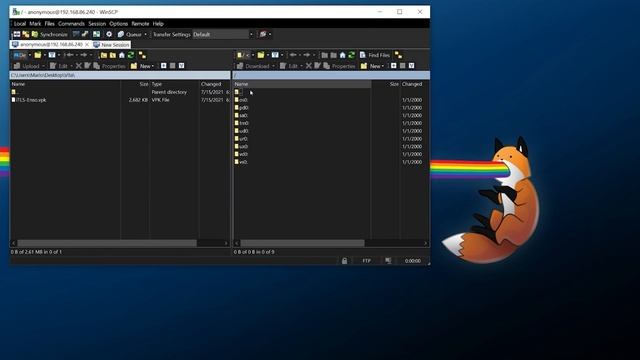Click the remote Delete X icon
Screen dimensions: 640x360
pyautogui.click(x=309, y=66)
